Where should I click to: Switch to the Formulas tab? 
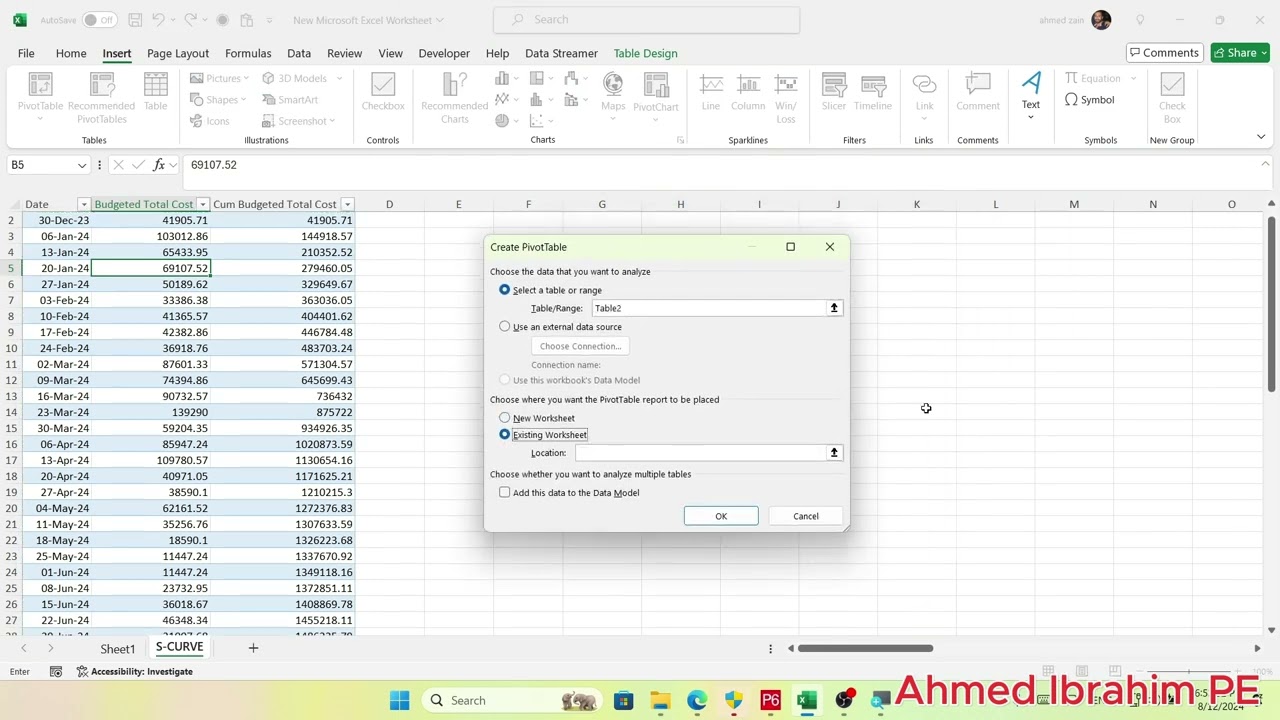coord(248,53)
